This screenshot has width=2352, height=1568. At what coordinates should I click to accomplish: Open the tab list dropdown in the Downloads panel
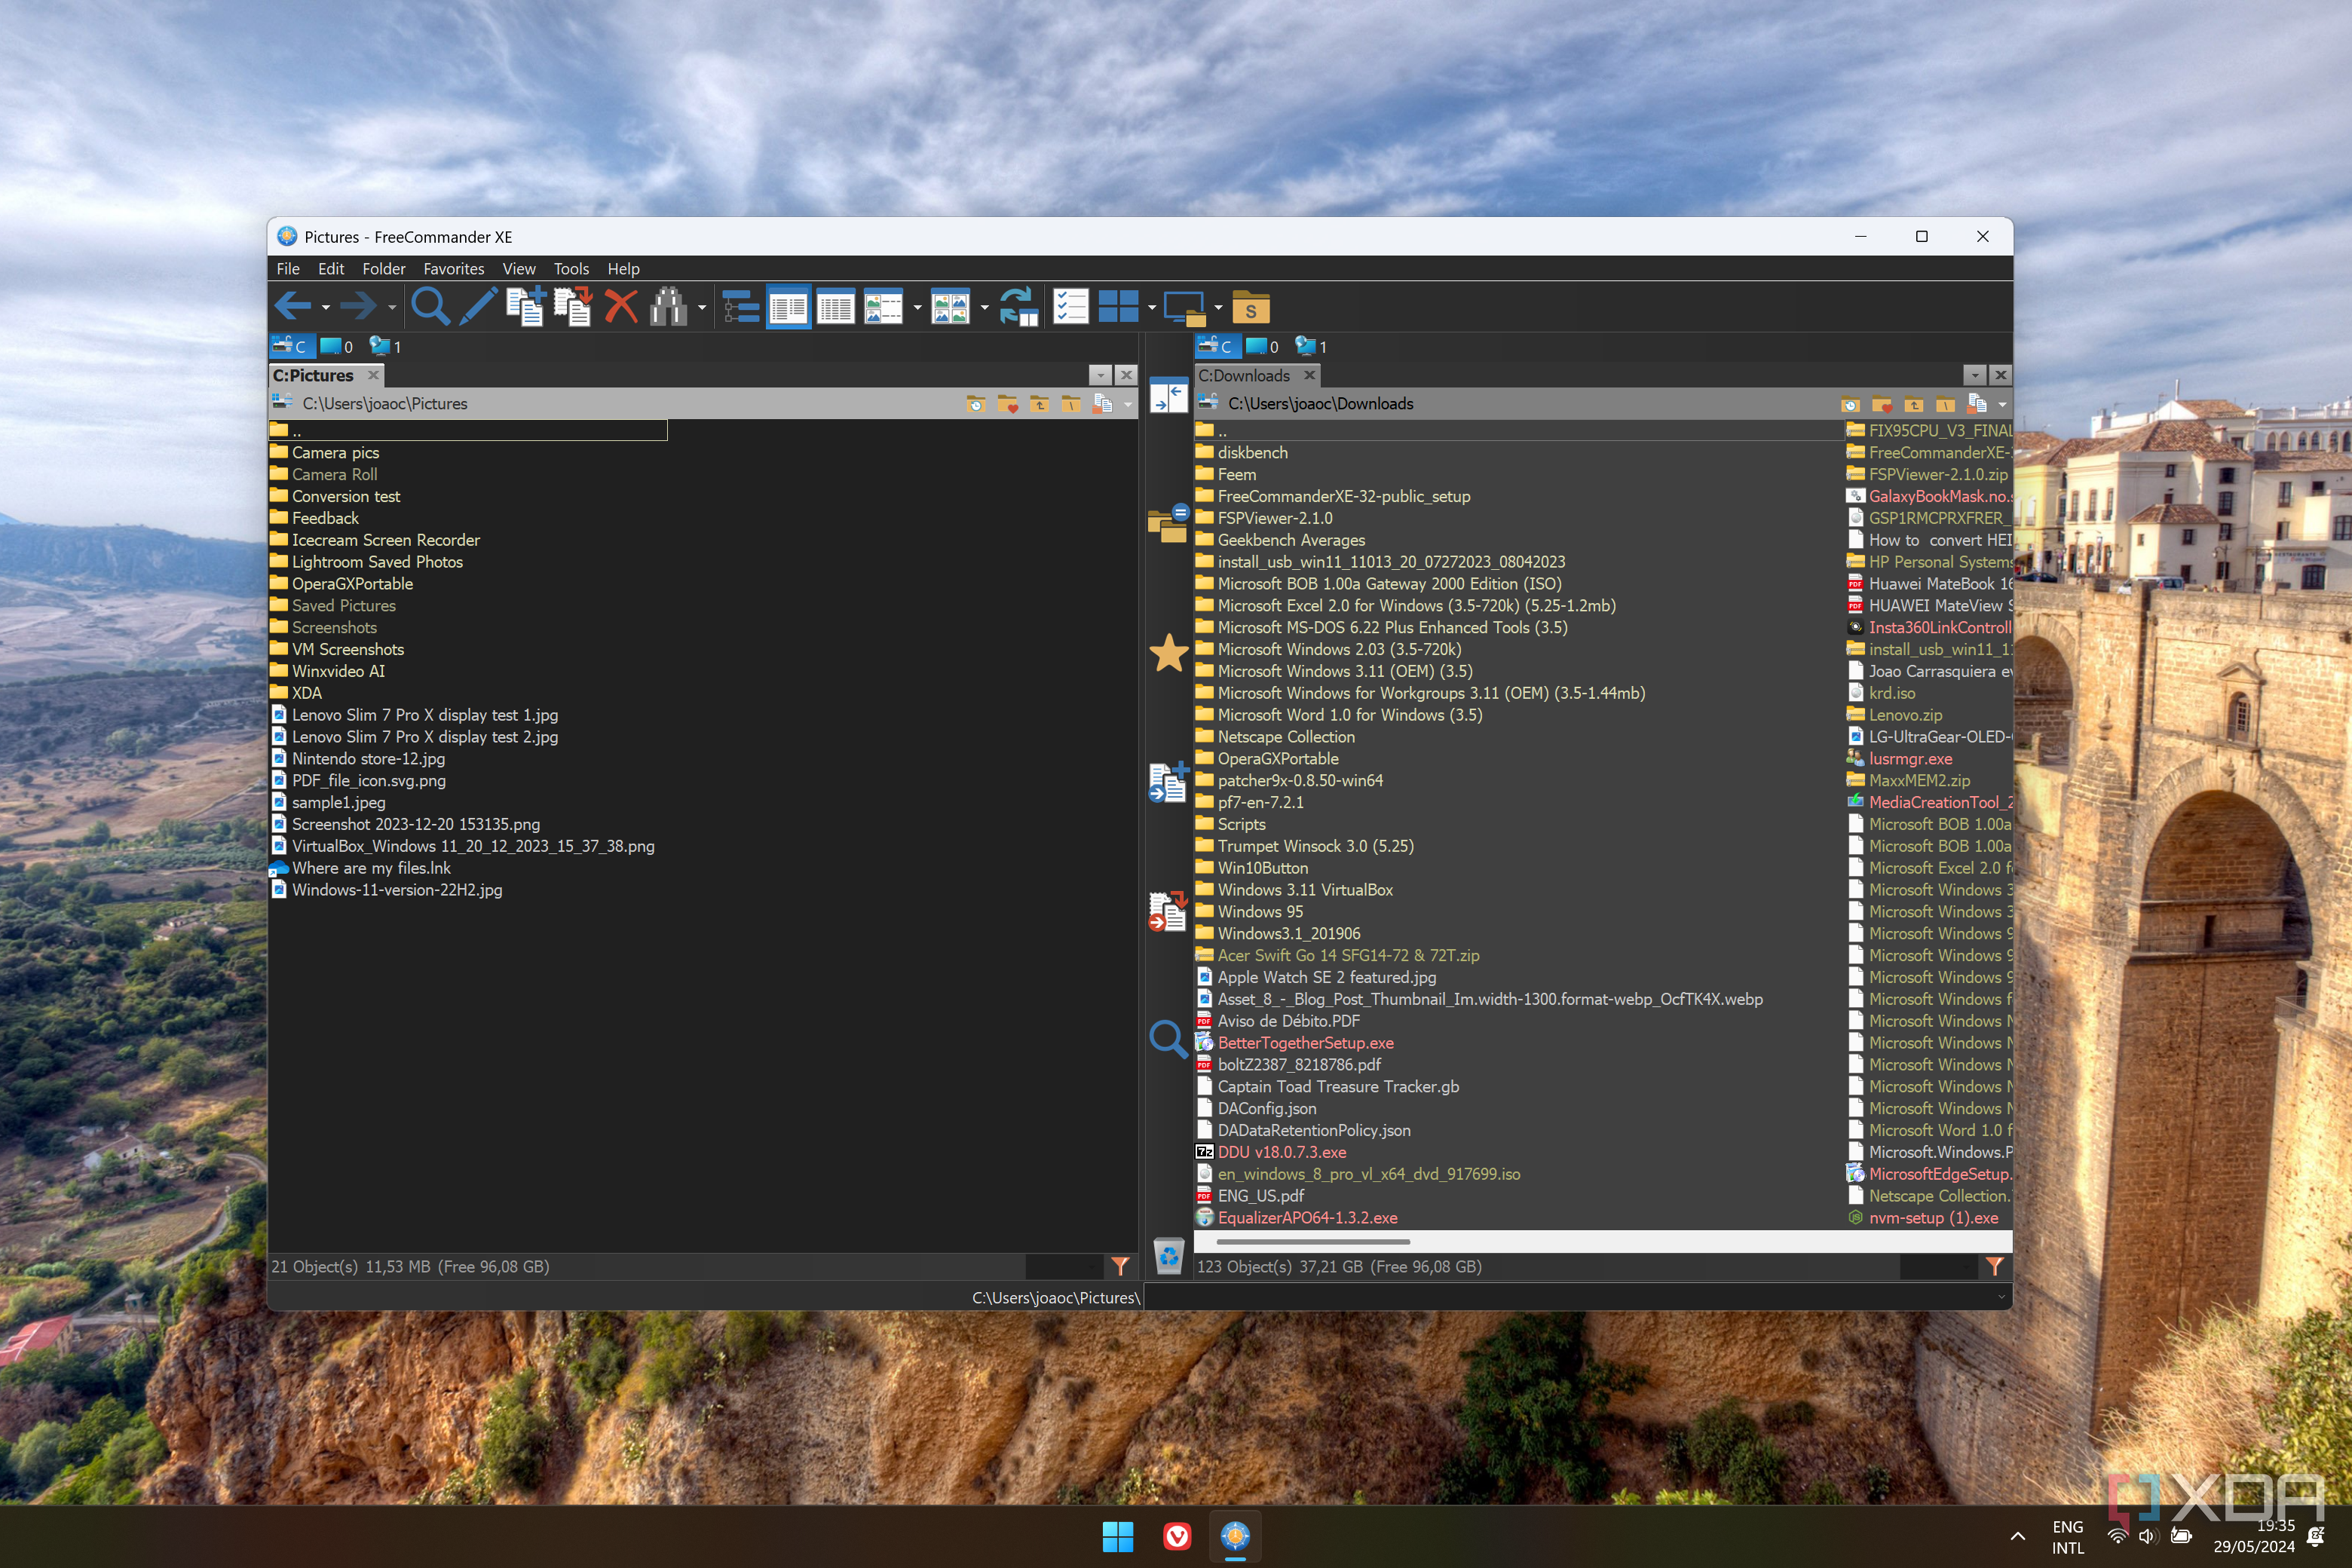click(x=1974, y=375)
